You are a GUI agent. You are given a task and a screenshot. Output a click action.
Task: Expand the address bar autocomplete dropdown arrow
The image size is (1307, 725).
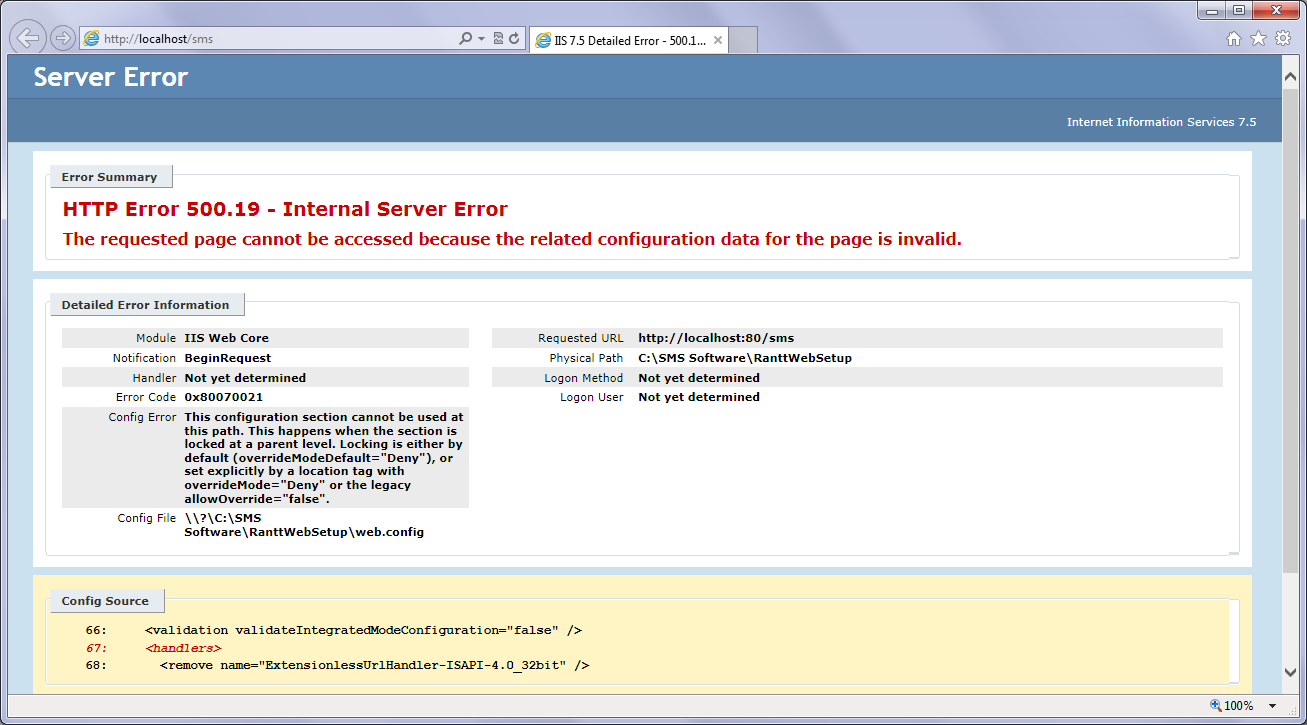pos(481,39)
